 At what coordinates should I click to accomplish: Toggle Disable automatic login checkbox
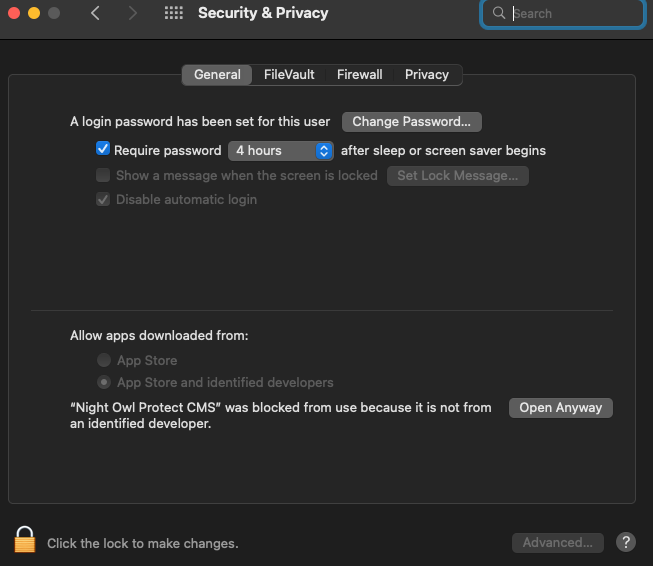[x=102, y=199]
